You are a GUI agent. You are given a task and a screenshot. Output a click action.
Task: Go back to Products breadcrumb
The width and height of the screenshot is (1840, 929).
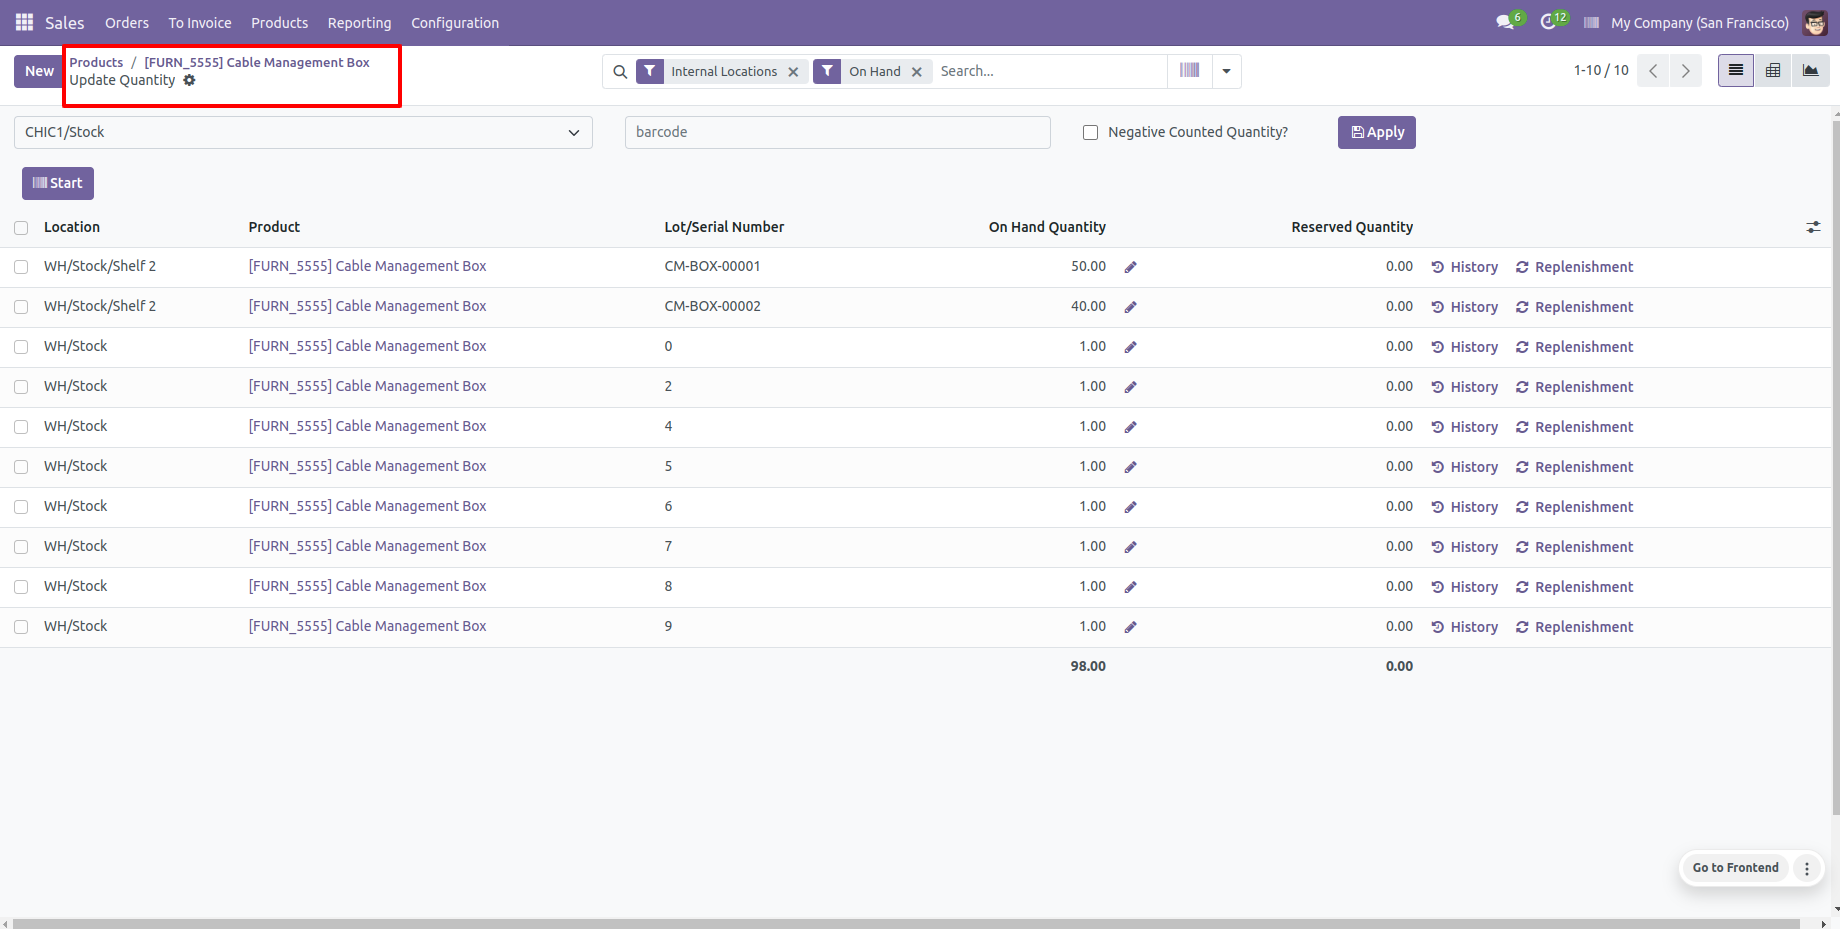point(96,62)
